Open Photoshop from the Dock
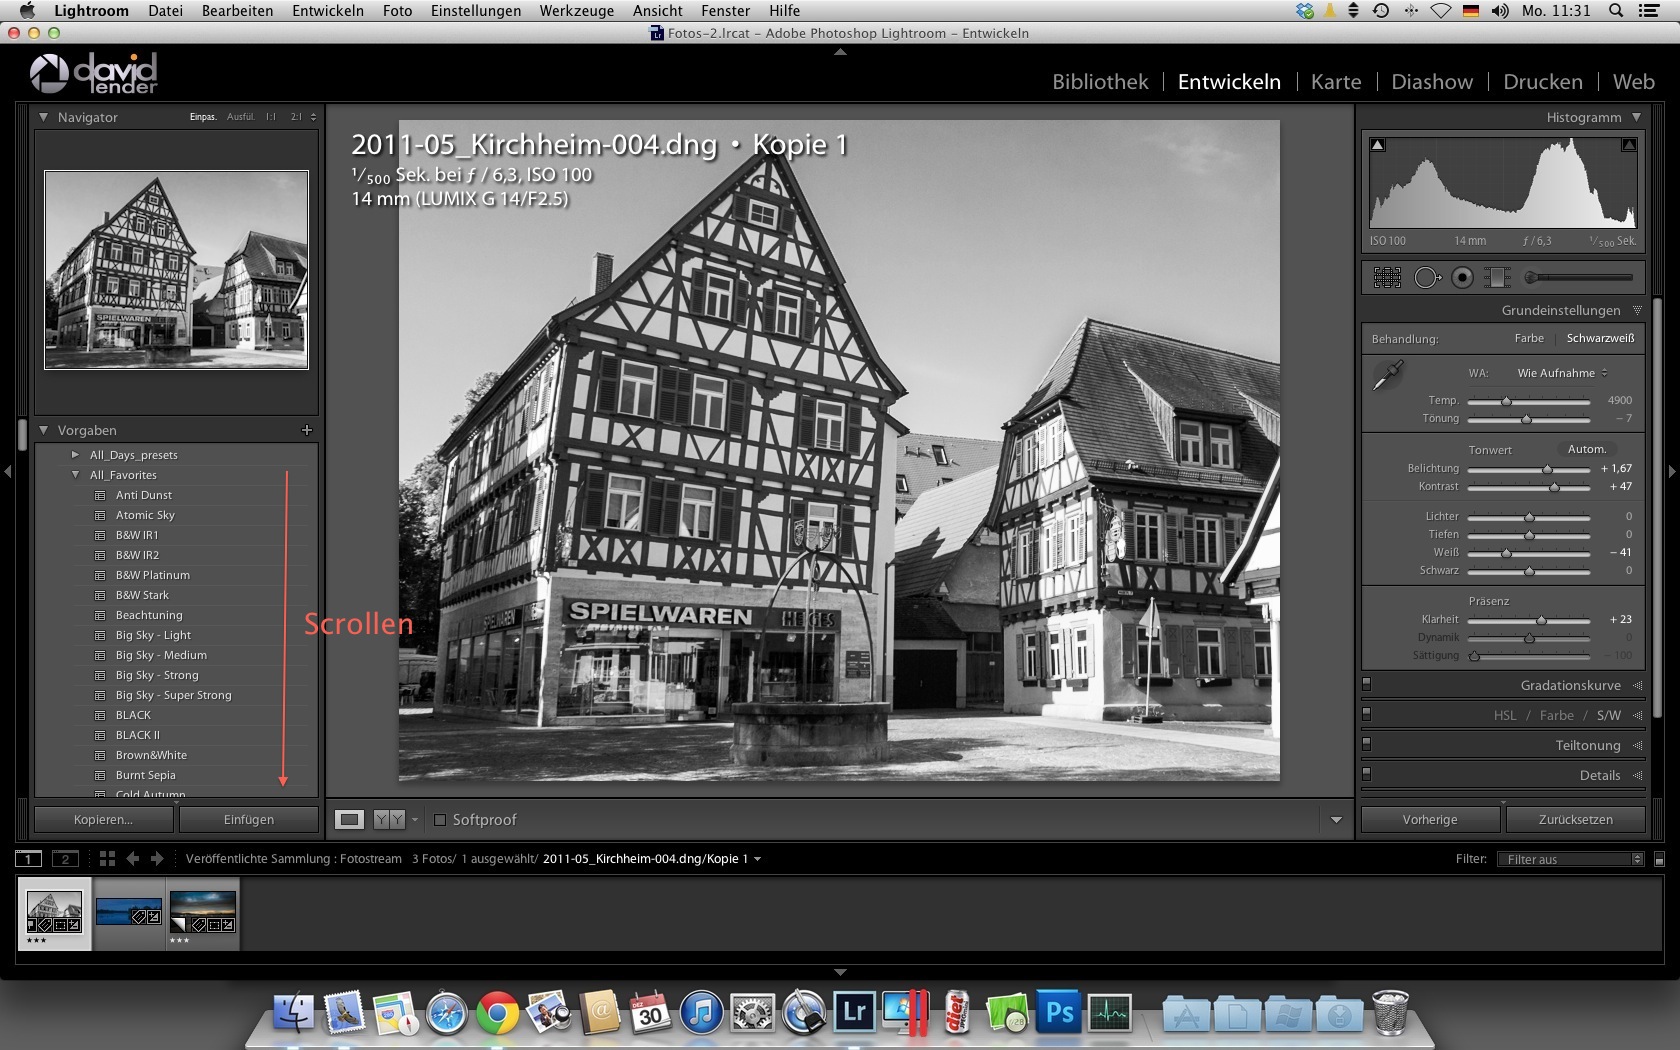Screen dimensions: 1680x1050 1059,1012
